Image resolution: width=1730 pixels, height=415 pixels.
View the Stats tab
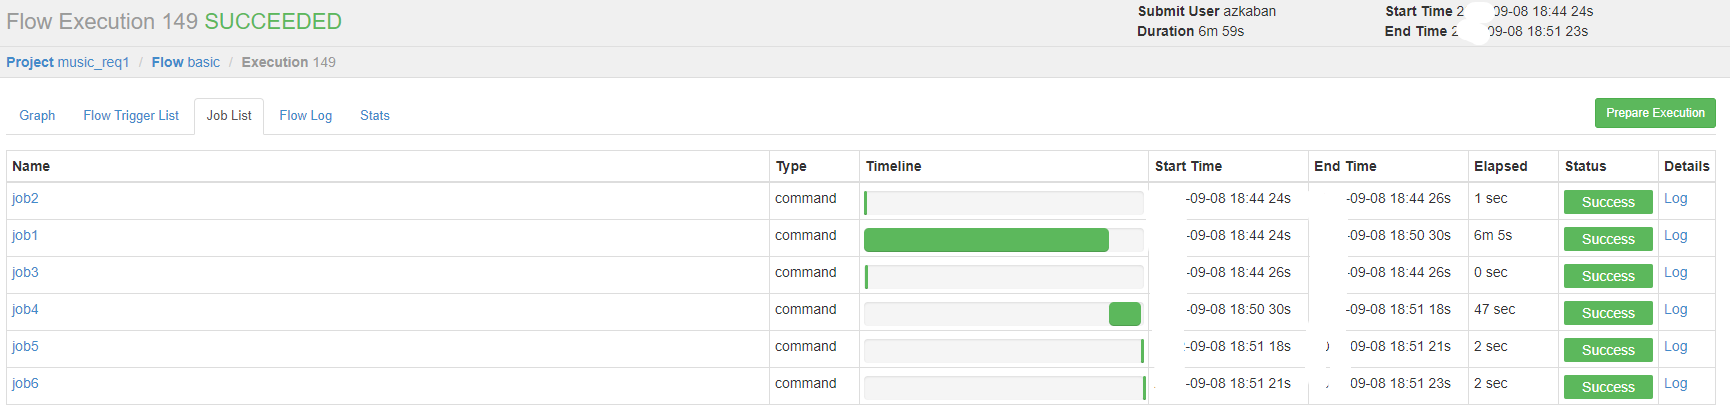point(375,116)
